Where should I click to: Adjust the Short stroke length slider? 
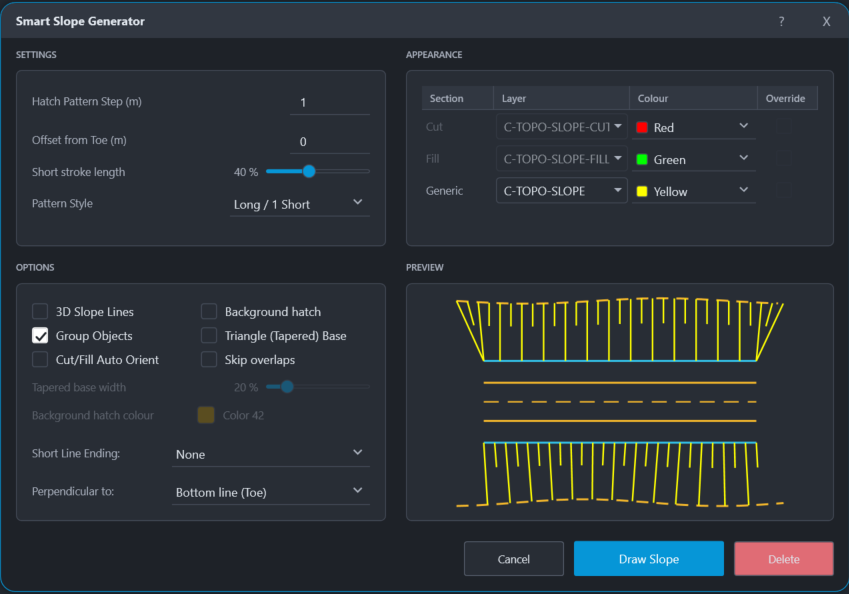point(318,172)
